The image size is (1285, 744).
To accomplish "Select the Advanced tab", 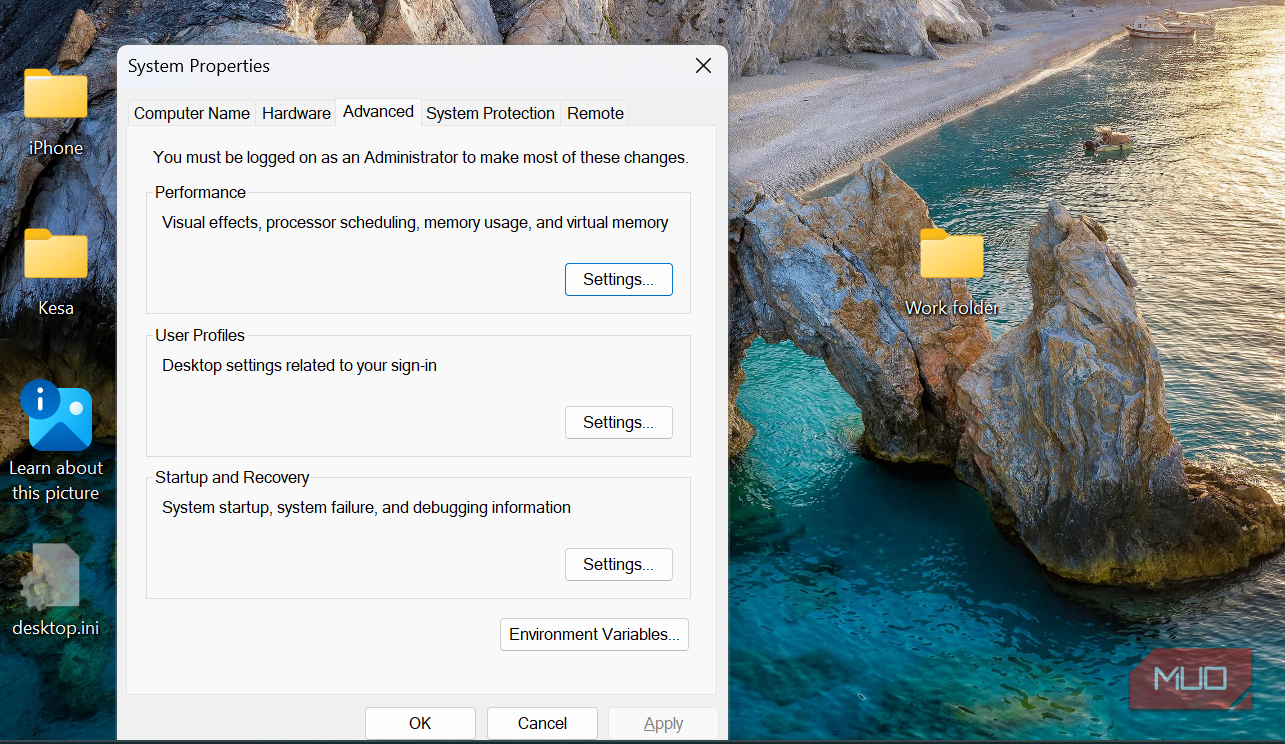I will coord(378,112).
